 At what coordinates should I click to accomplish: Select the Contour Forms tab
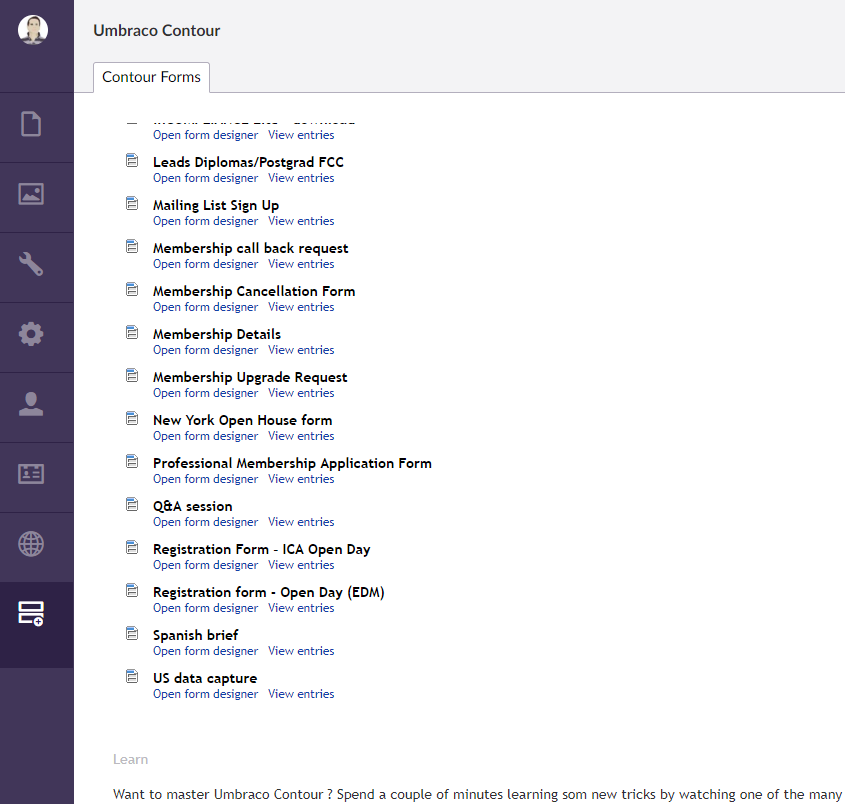[151, 77]
